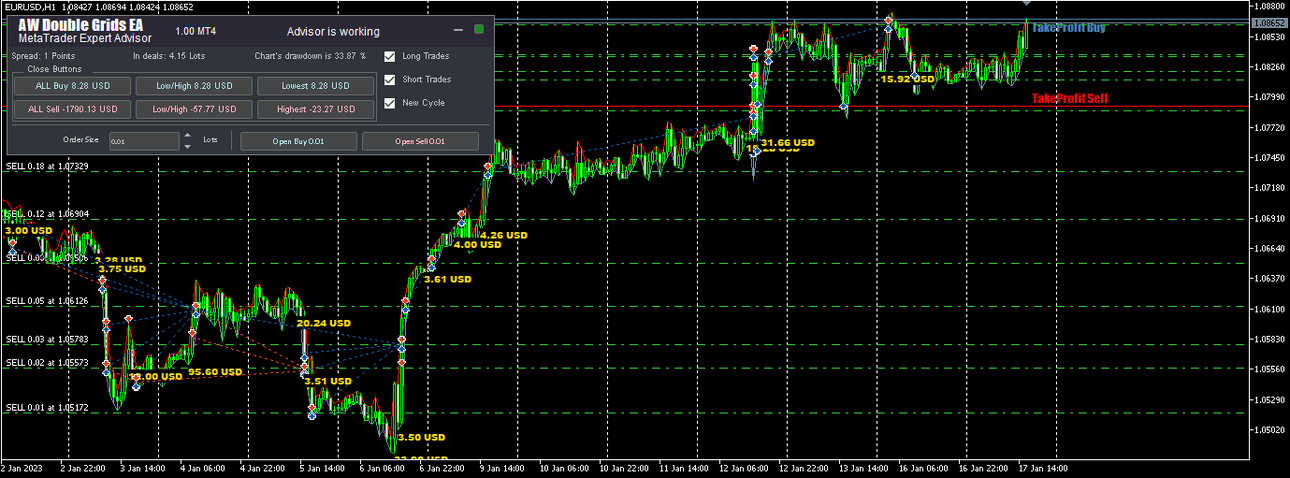Select the 'SELL 0.03 at 1.05783' level label

pyautogui.click(x=47, y=340)
